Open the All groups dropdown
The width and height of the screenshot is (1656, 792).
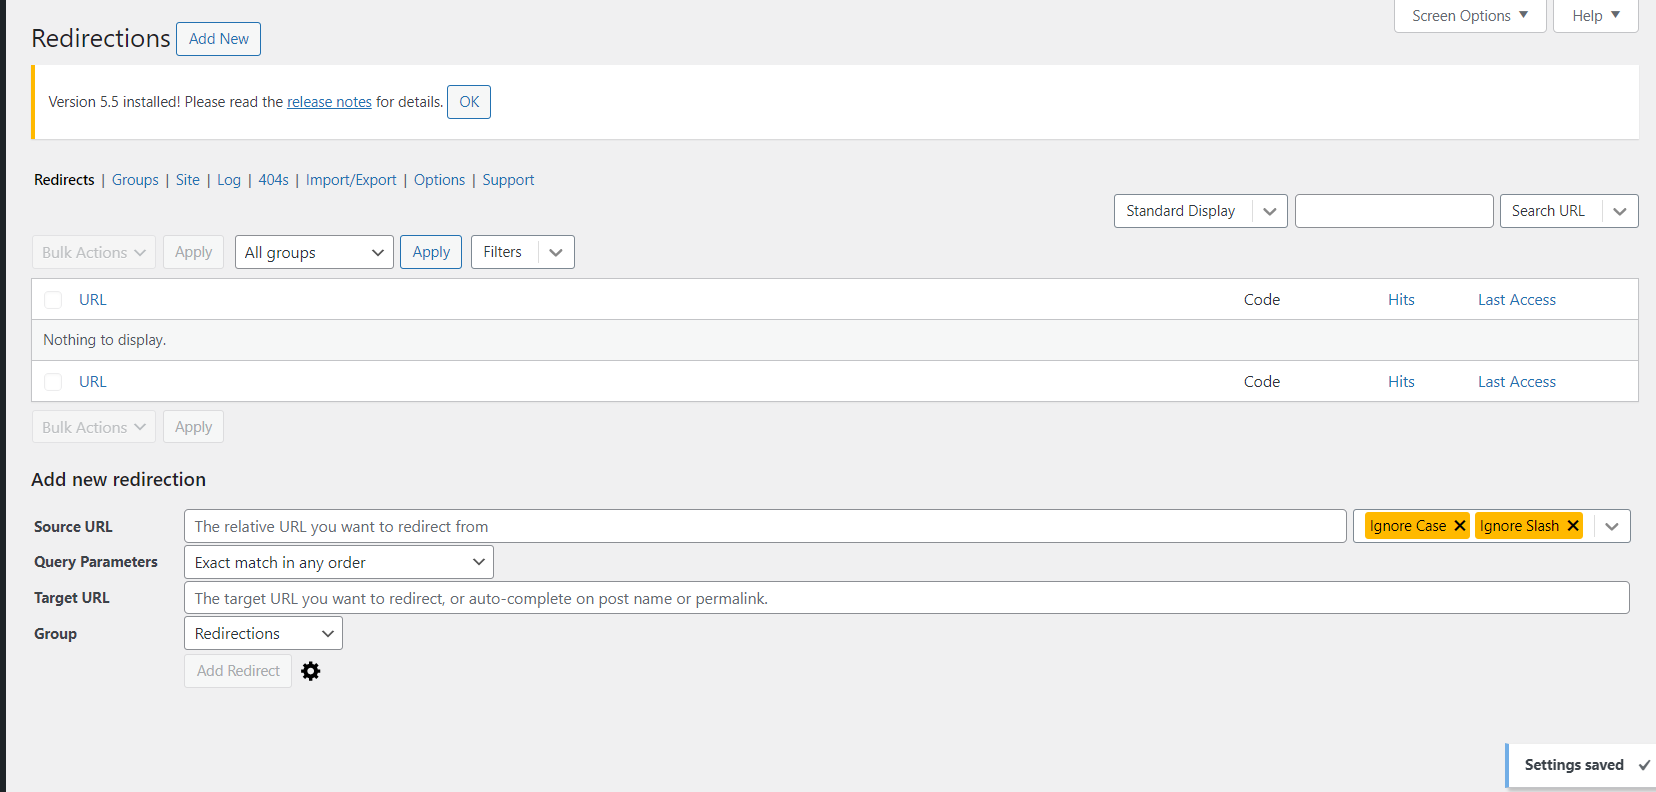tap(314, 252)
